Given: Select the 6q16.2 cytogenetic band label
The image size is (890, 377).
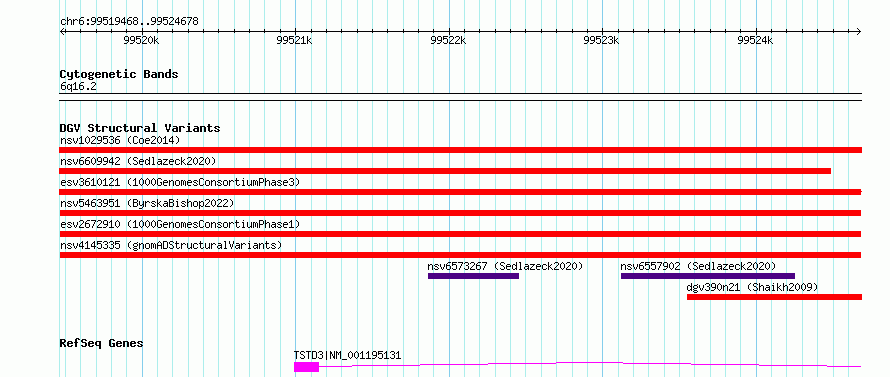Looking at the screenshot, I should 78,86.
